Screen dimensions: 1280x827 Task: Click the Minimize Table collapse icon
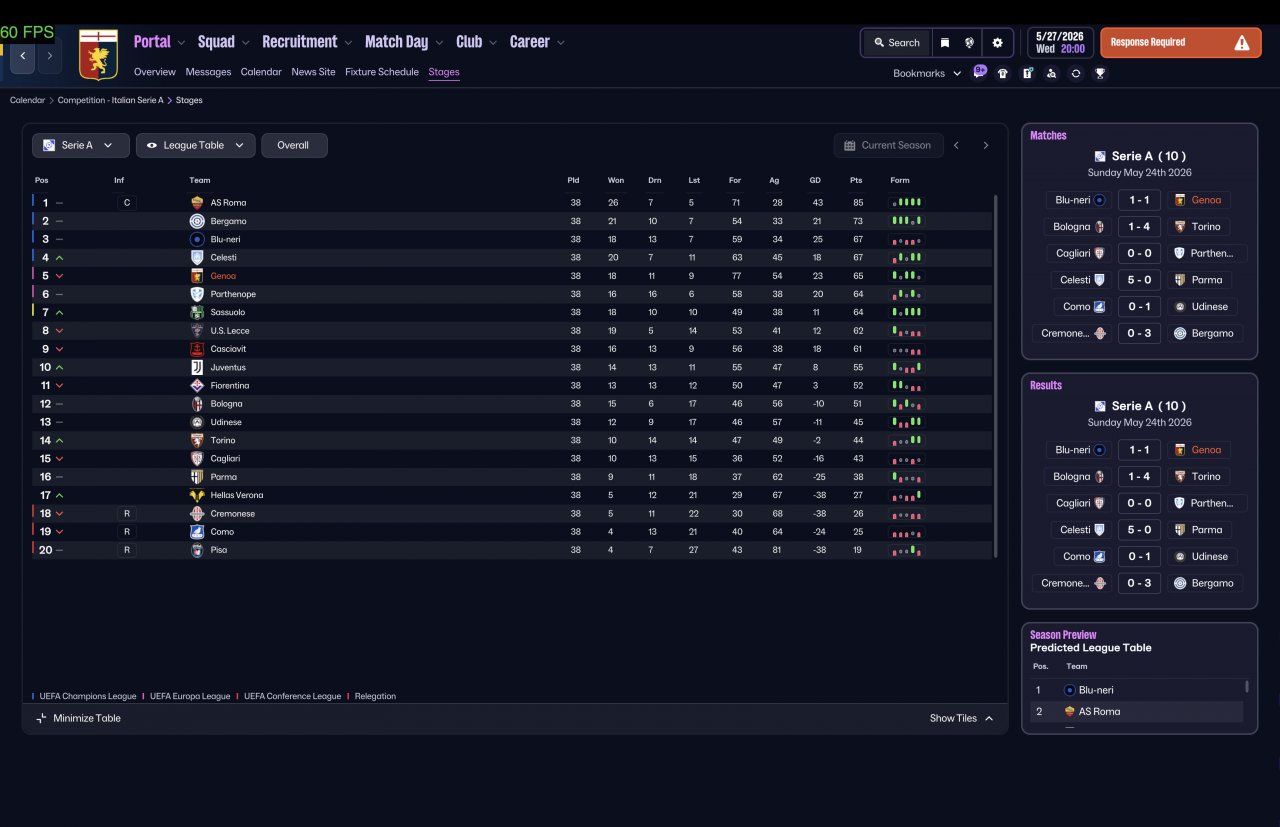pos(41,718)
